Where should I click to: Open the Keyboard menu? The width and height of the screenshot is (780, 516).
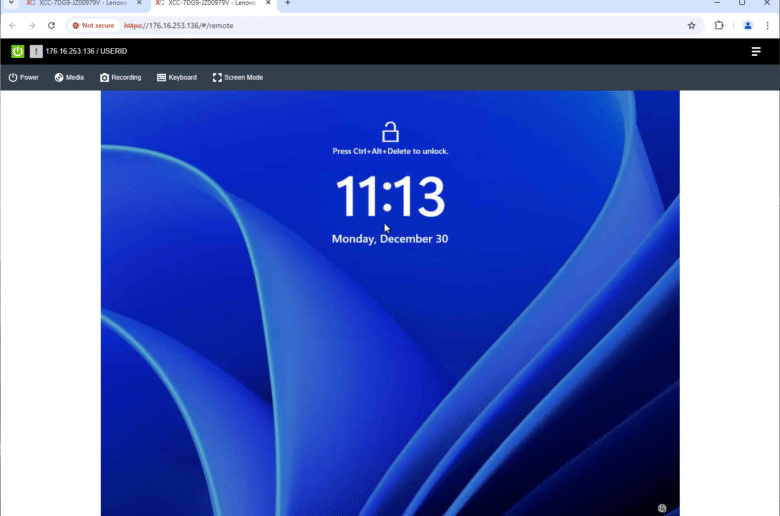(177, 78)
